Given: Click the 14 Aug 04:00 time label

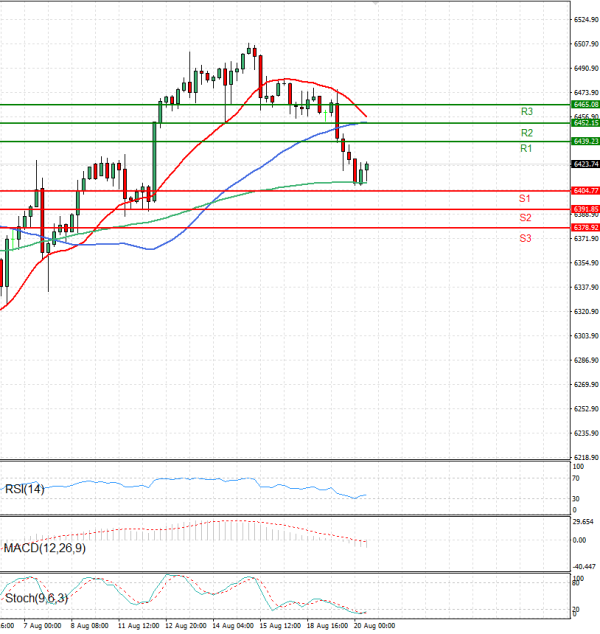Looking at the screenshot, I should (x=233, y=626).
